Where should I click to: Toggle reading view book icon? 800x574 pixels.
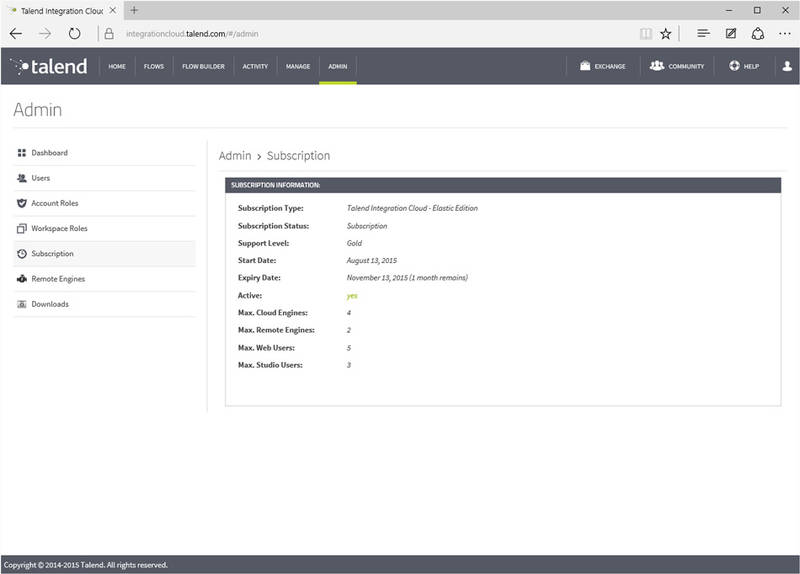[645, 34]
